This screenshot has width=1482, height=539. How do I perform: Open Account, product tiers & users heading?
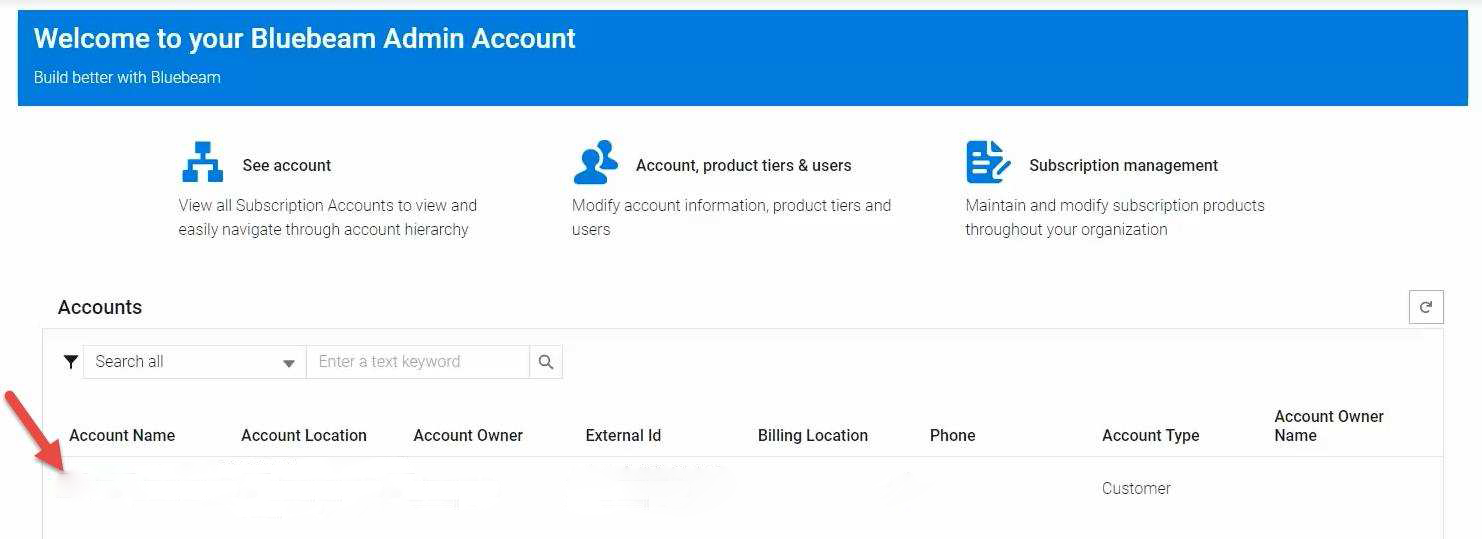[743, 166]
